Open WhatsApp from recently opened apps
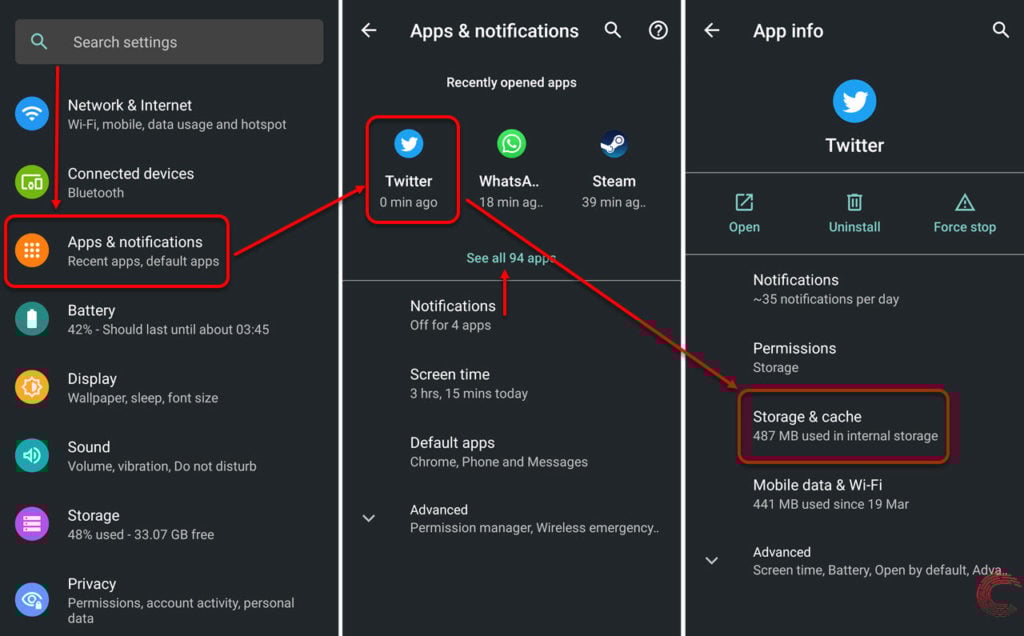The image size is (1024, 636). 511,170
